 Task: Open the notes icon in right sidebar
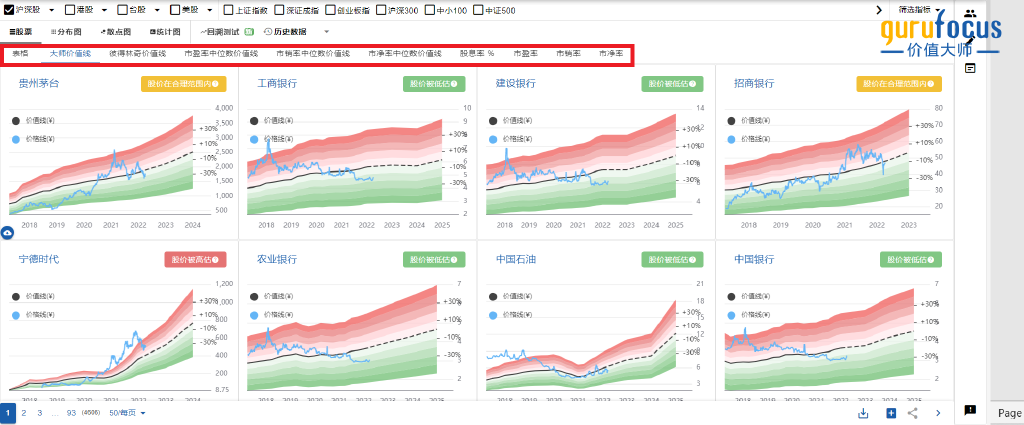click(970, 68)
